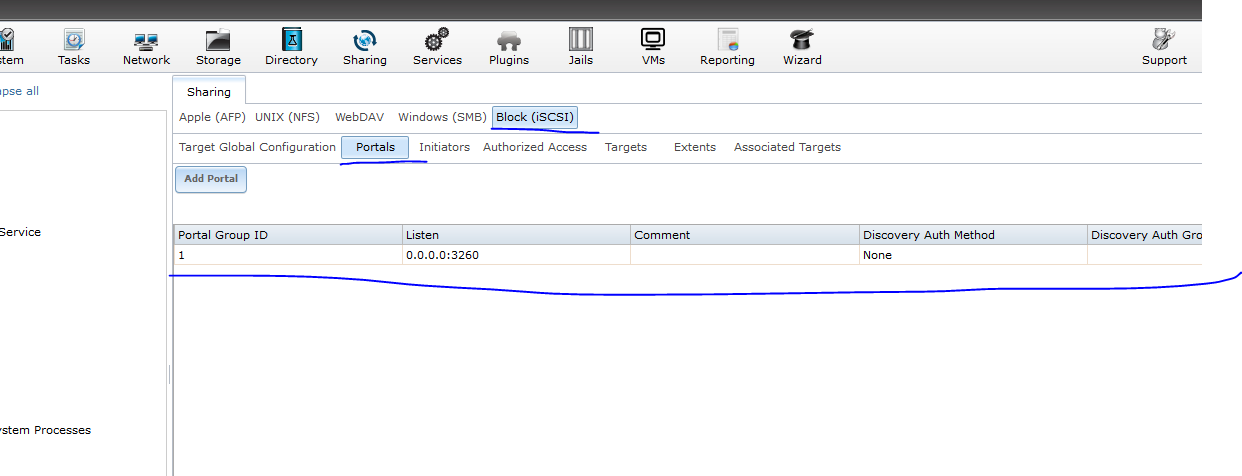Open the Plugins toolbar icon
This screenshot has width=1242, height=476.
click(509, 47)
